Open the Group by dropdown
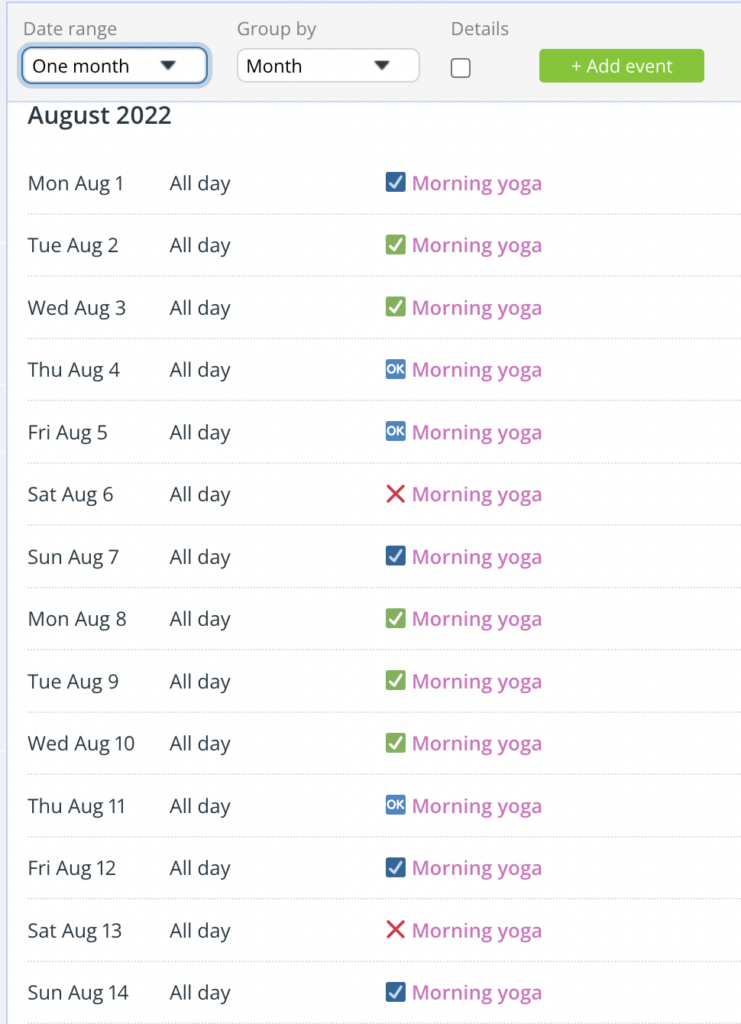The image size is (741, 1024). pos(328,65)
